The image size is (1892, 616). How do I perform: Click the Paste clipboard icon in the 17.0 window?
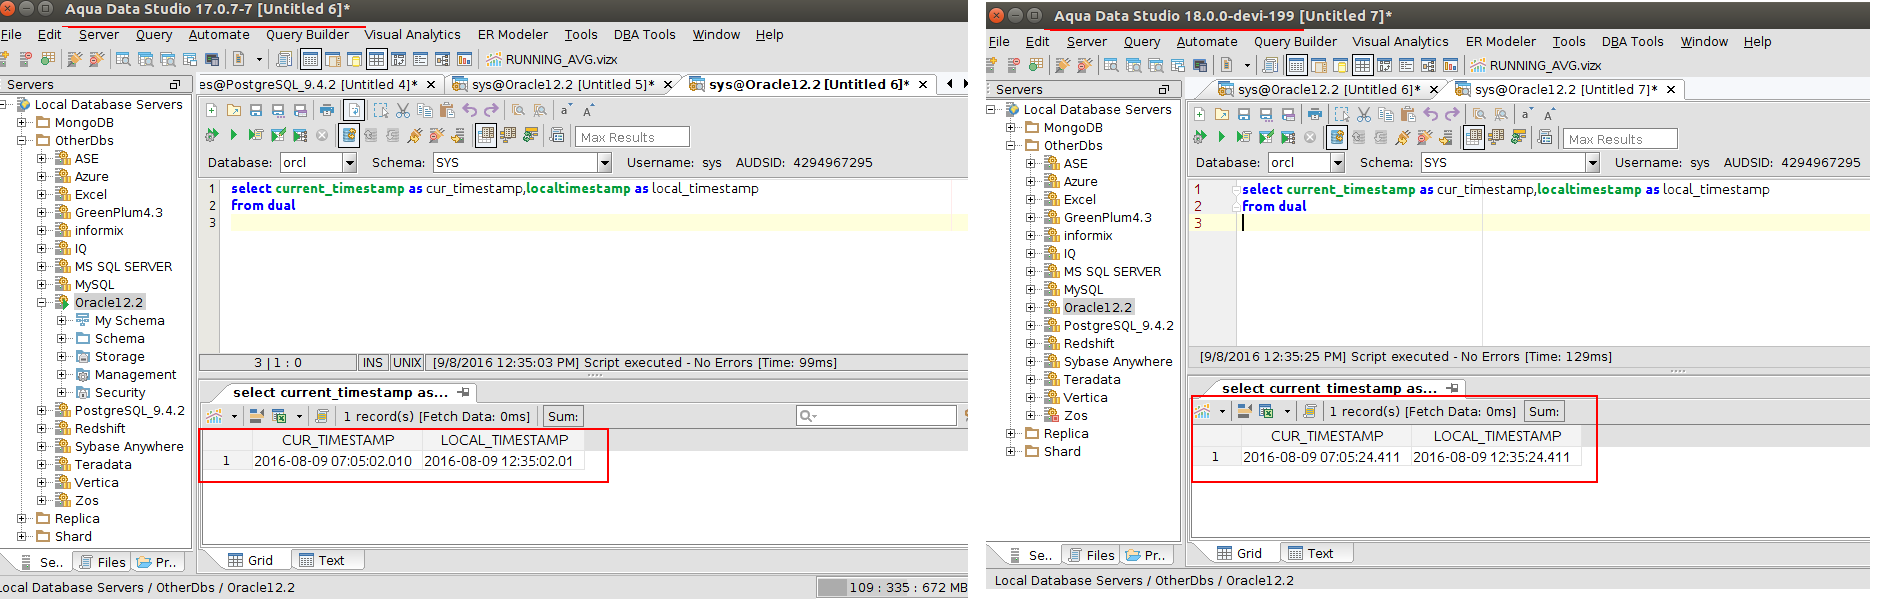click(x=447, y=110)
